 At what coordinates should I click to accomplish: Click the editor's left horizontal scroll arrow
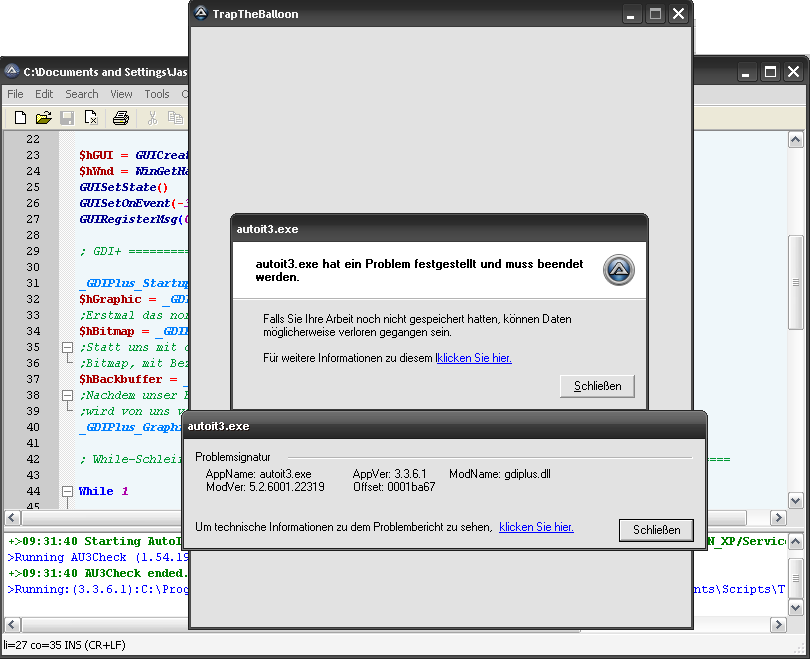(x=12, y=518)
